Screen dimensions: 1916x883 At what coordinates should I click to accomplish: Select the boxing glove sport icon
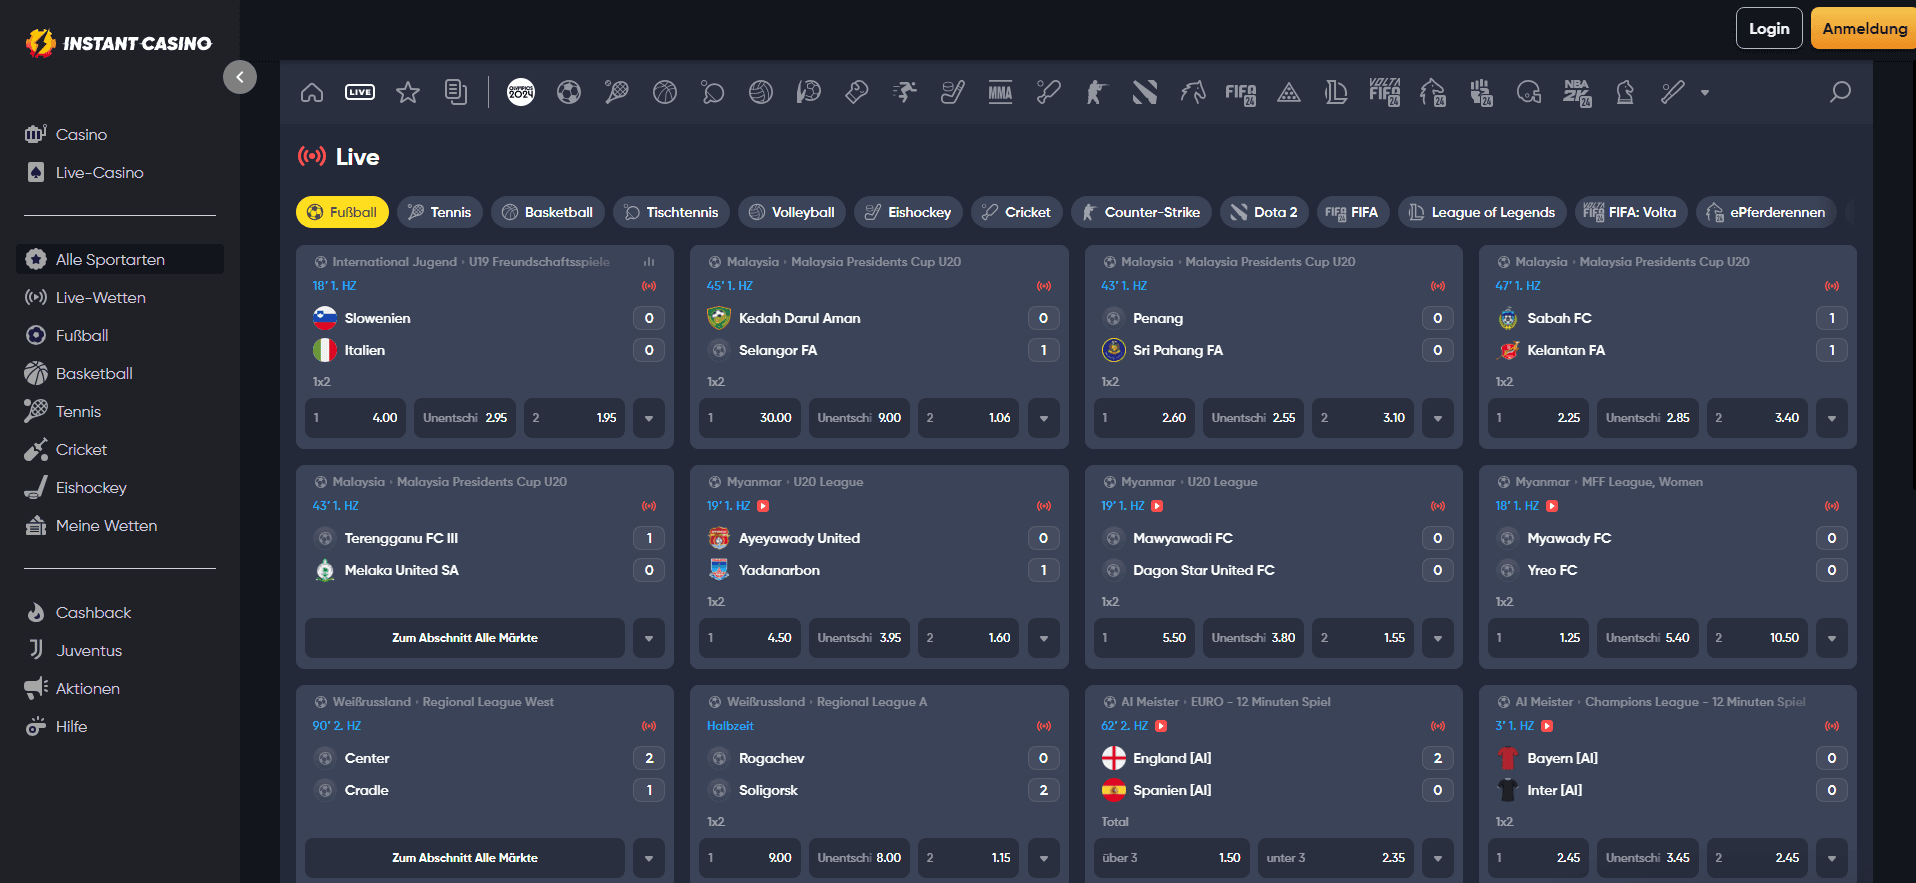[x=857, y=93]
